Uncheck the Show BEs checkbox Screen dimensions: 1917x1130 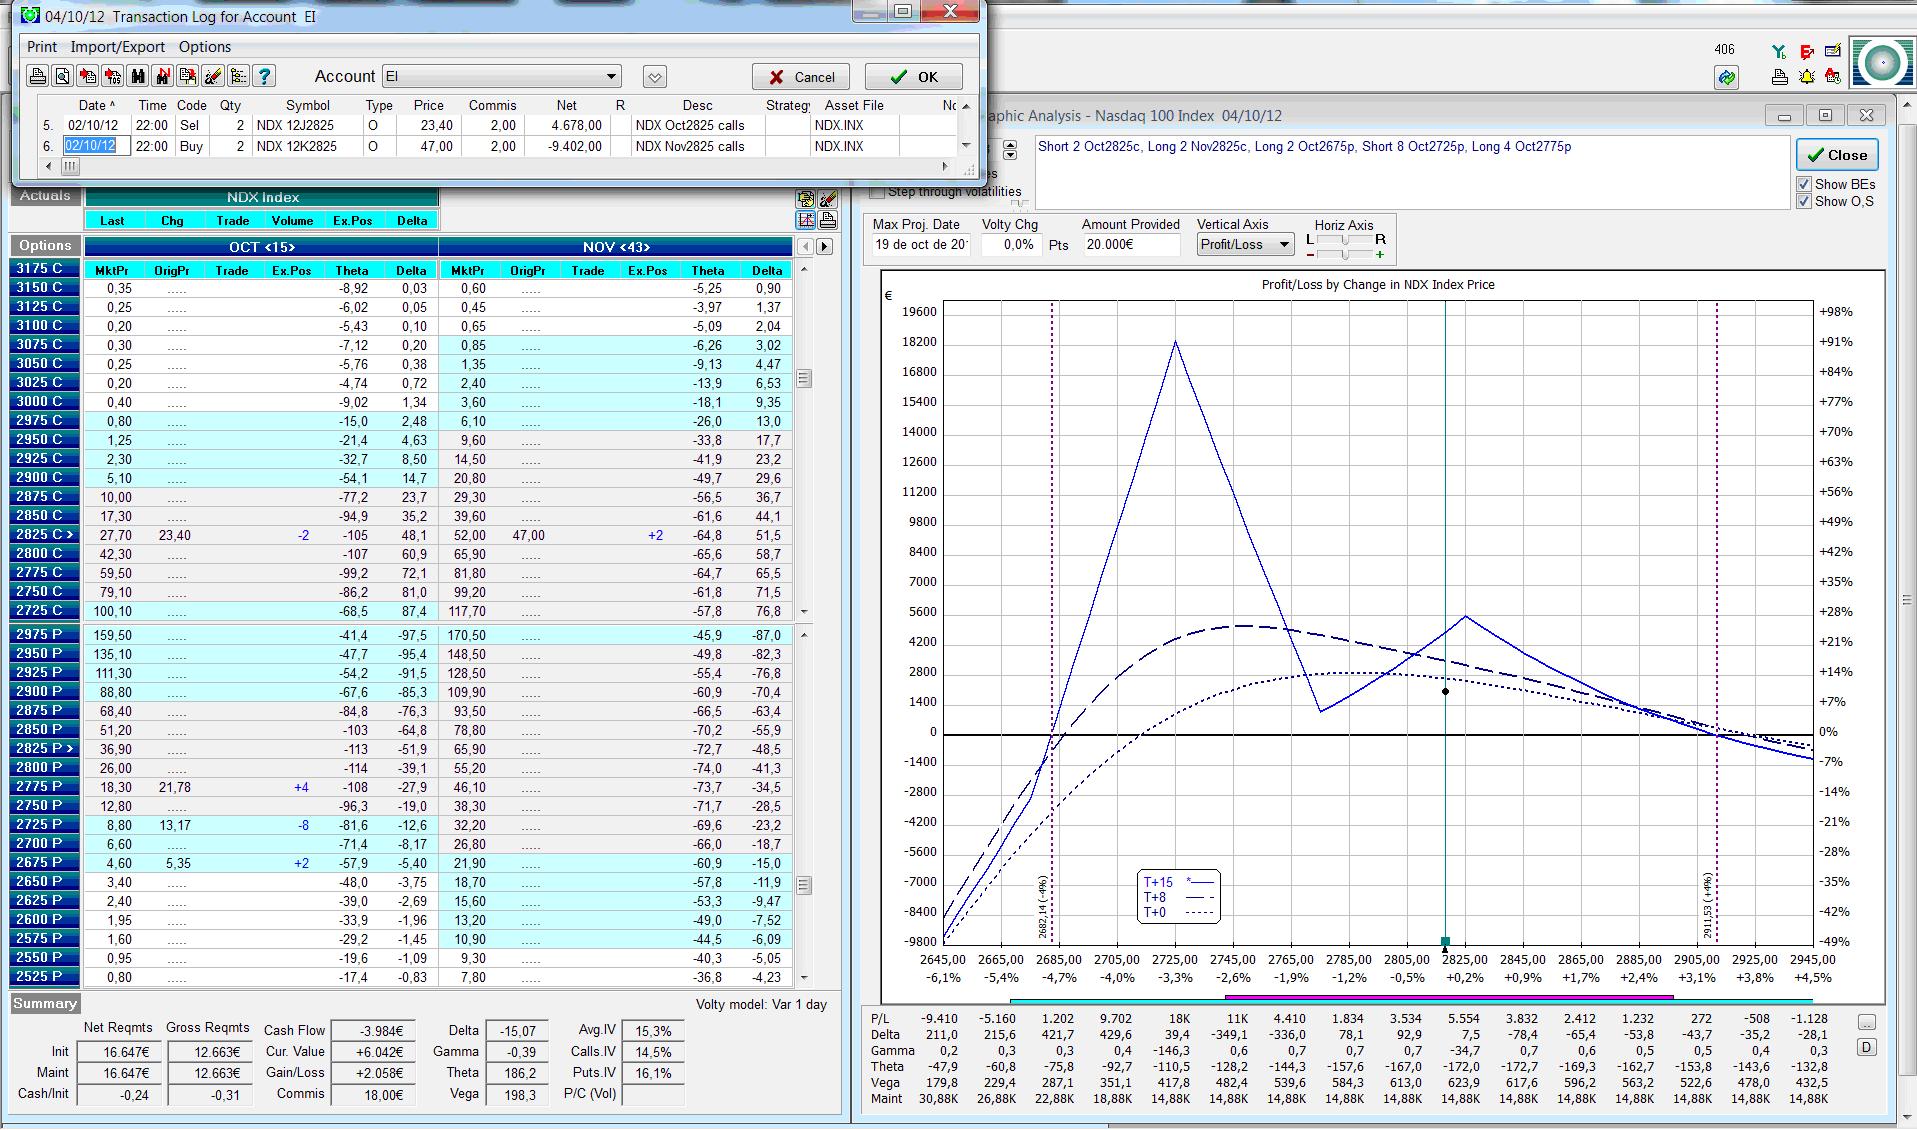(1804, 184)
